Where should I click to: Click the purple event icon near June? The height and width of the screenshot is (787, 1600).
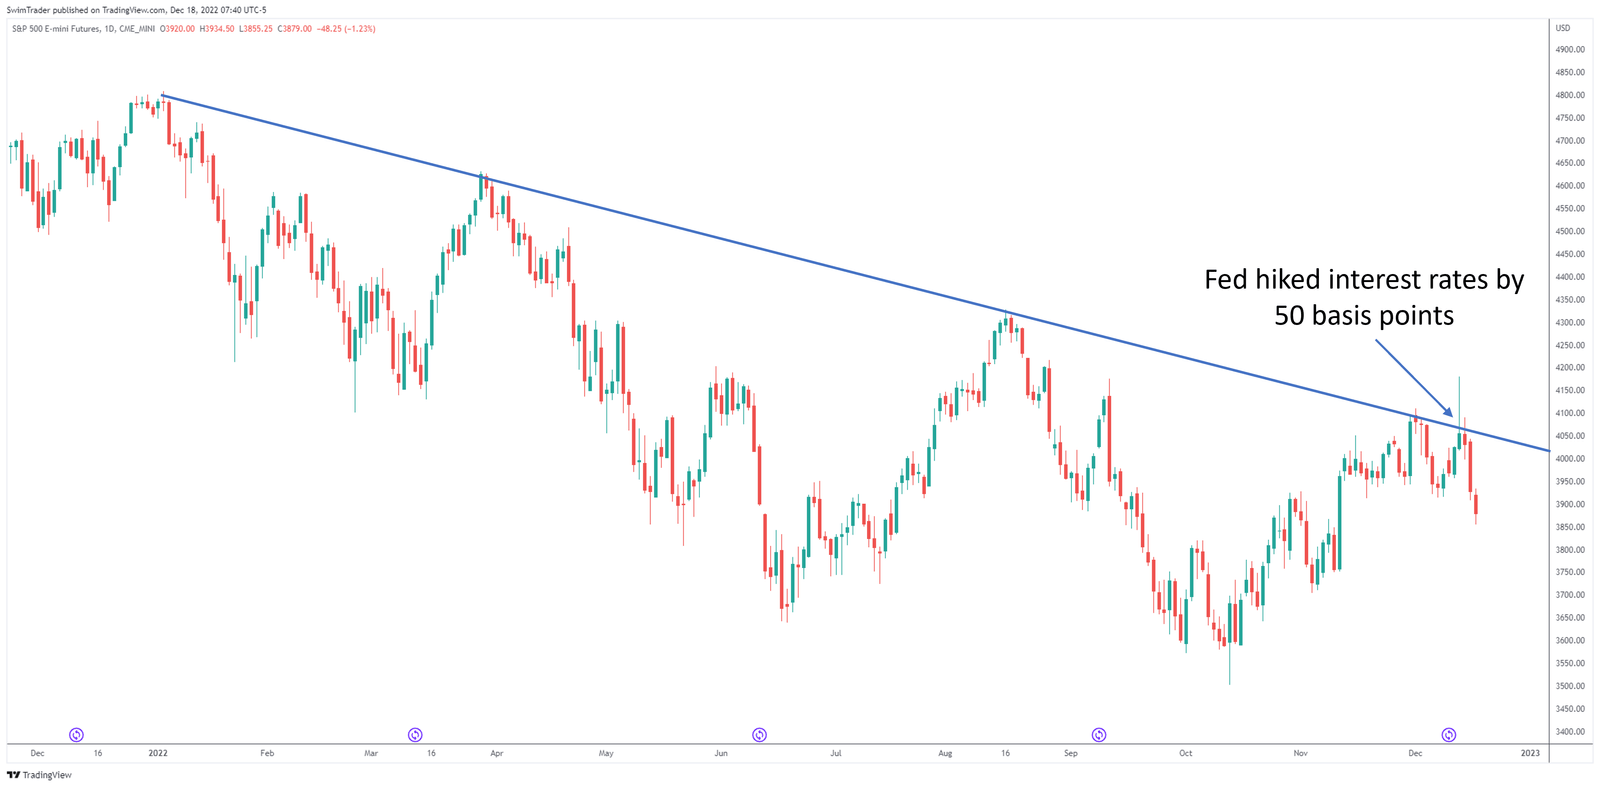point(760,735)
